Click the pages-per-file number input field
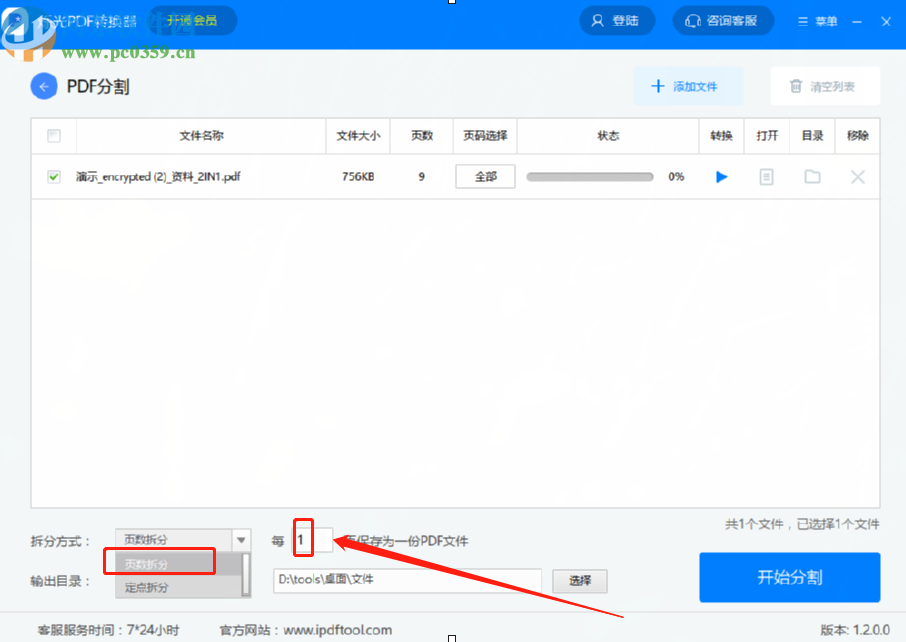 click(312, 540)
